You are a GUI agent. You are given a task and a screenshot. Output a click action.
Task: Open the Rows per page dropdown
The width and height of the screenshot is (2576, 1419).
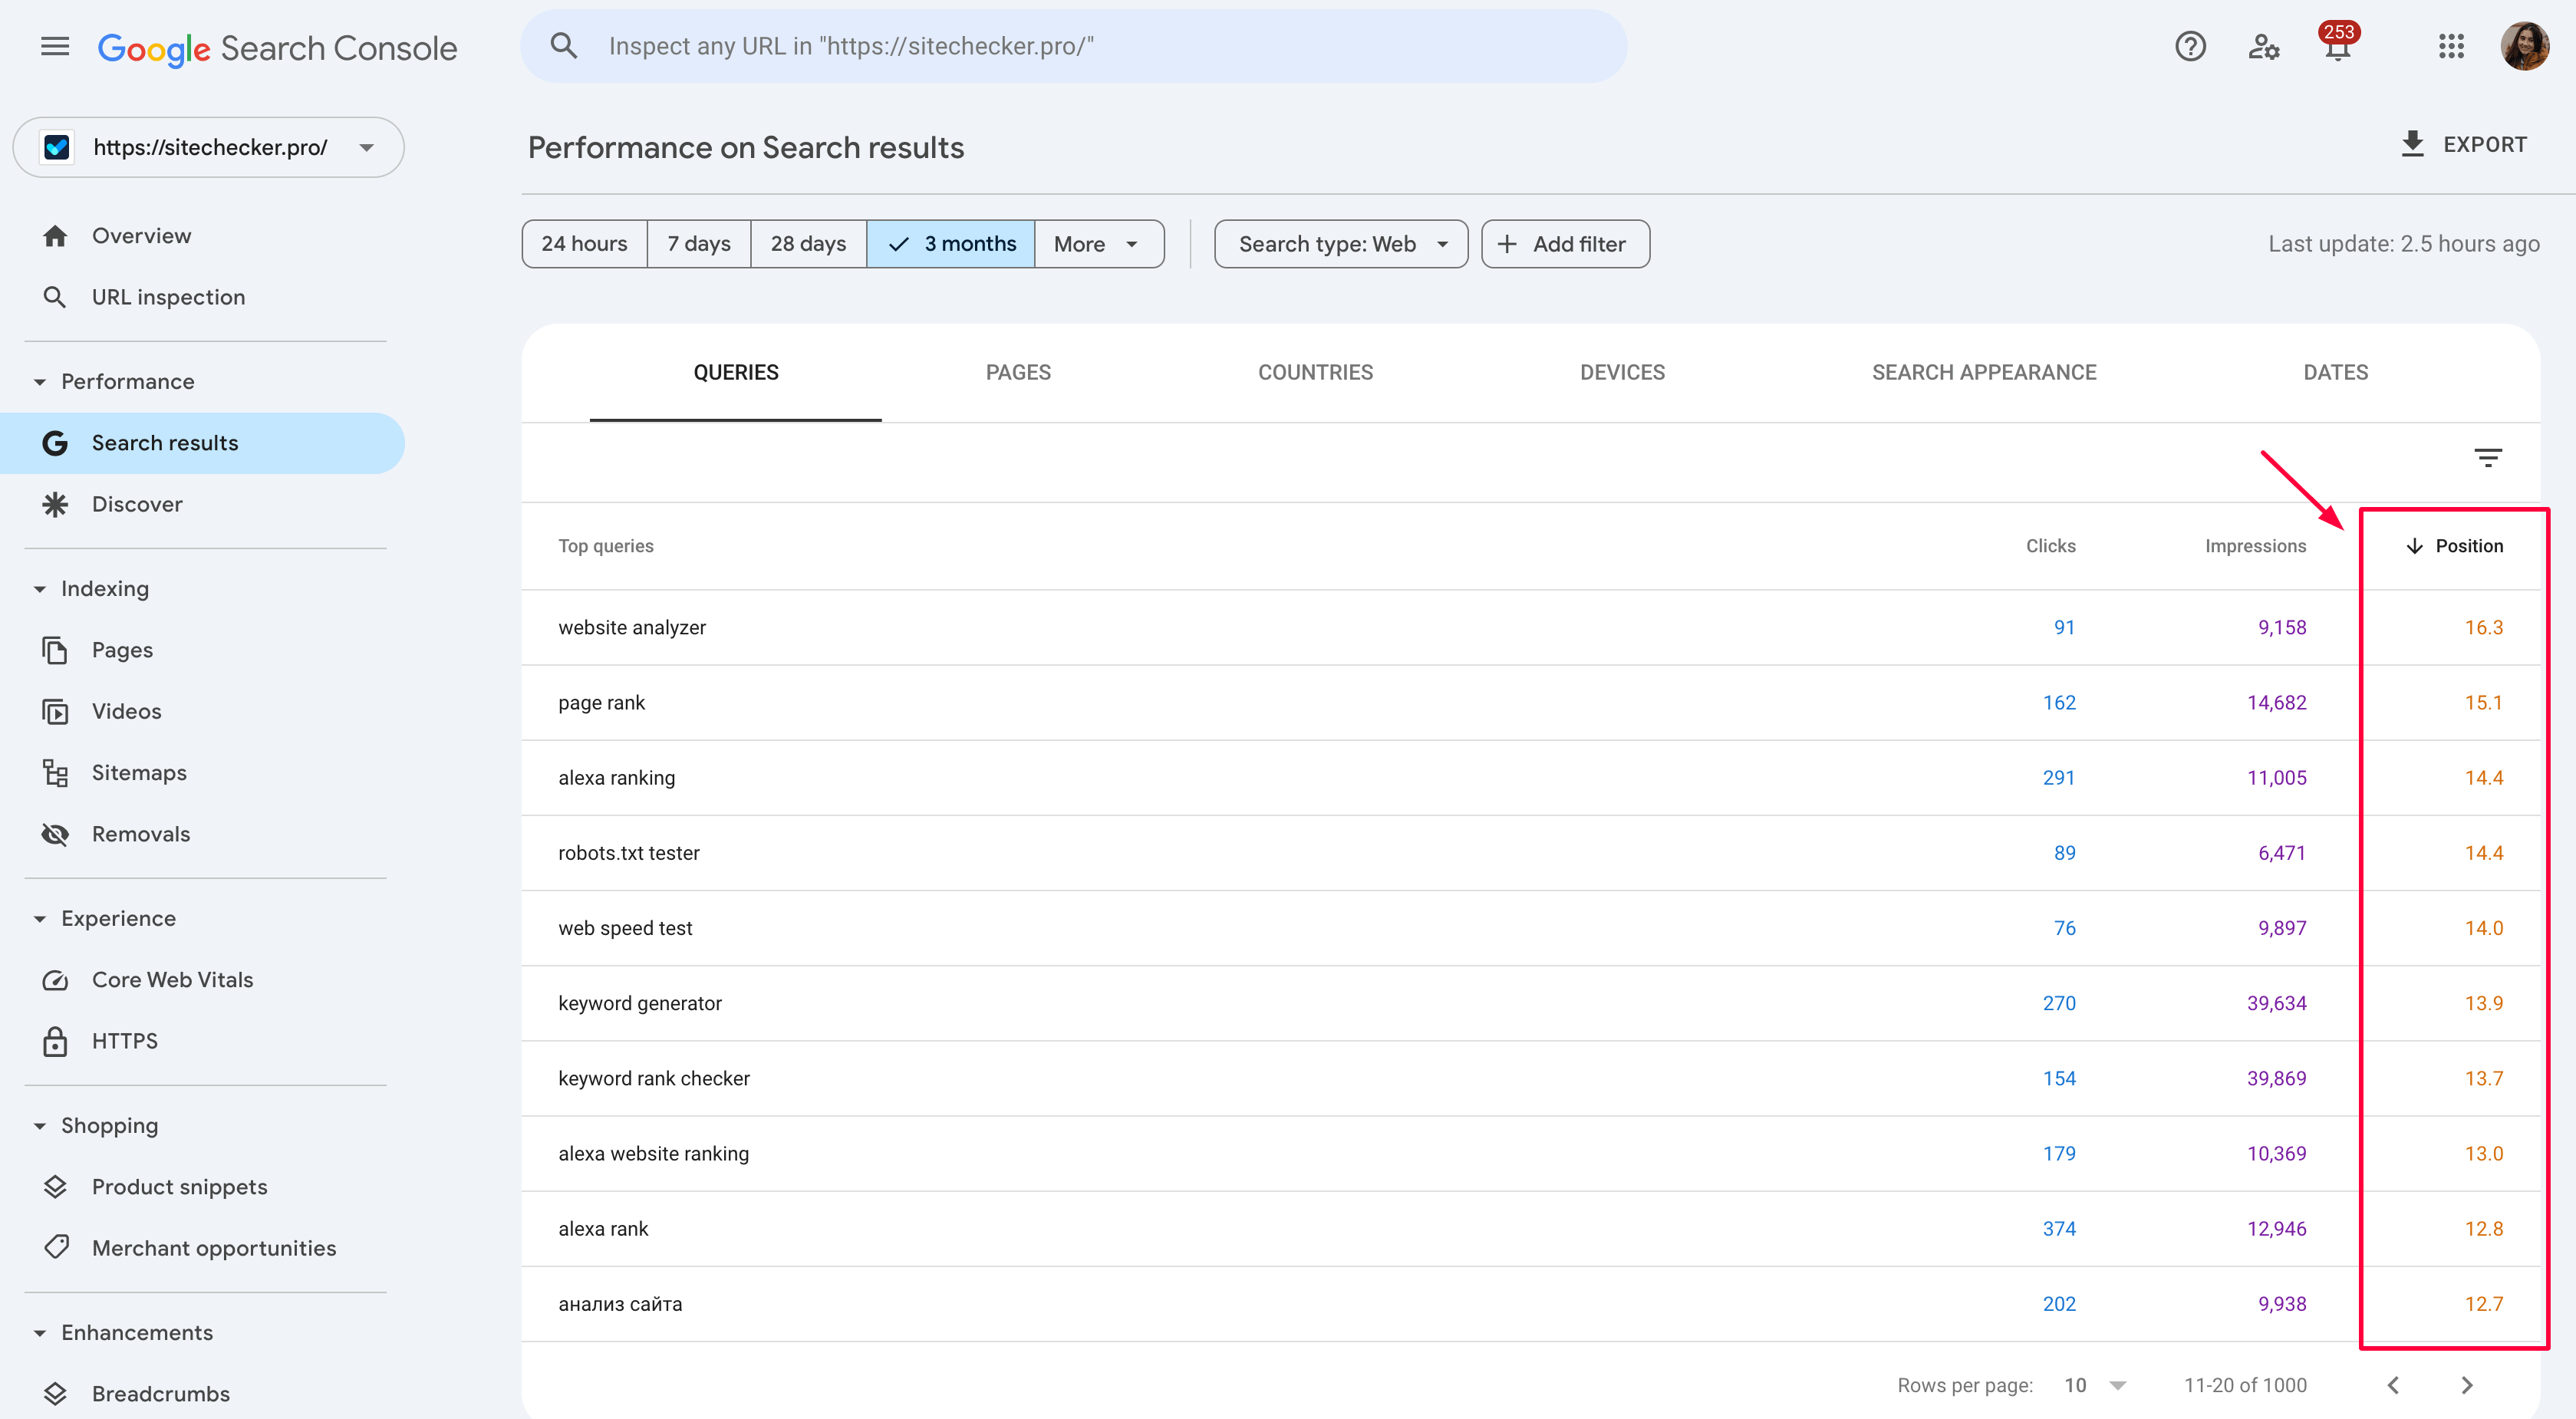tap(2094, 1385)
